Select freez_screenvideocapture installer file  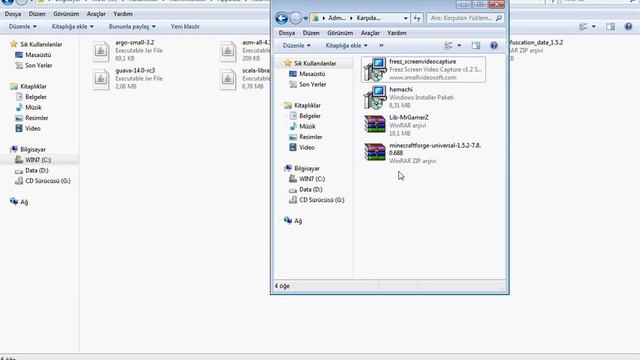click(423, 69)
